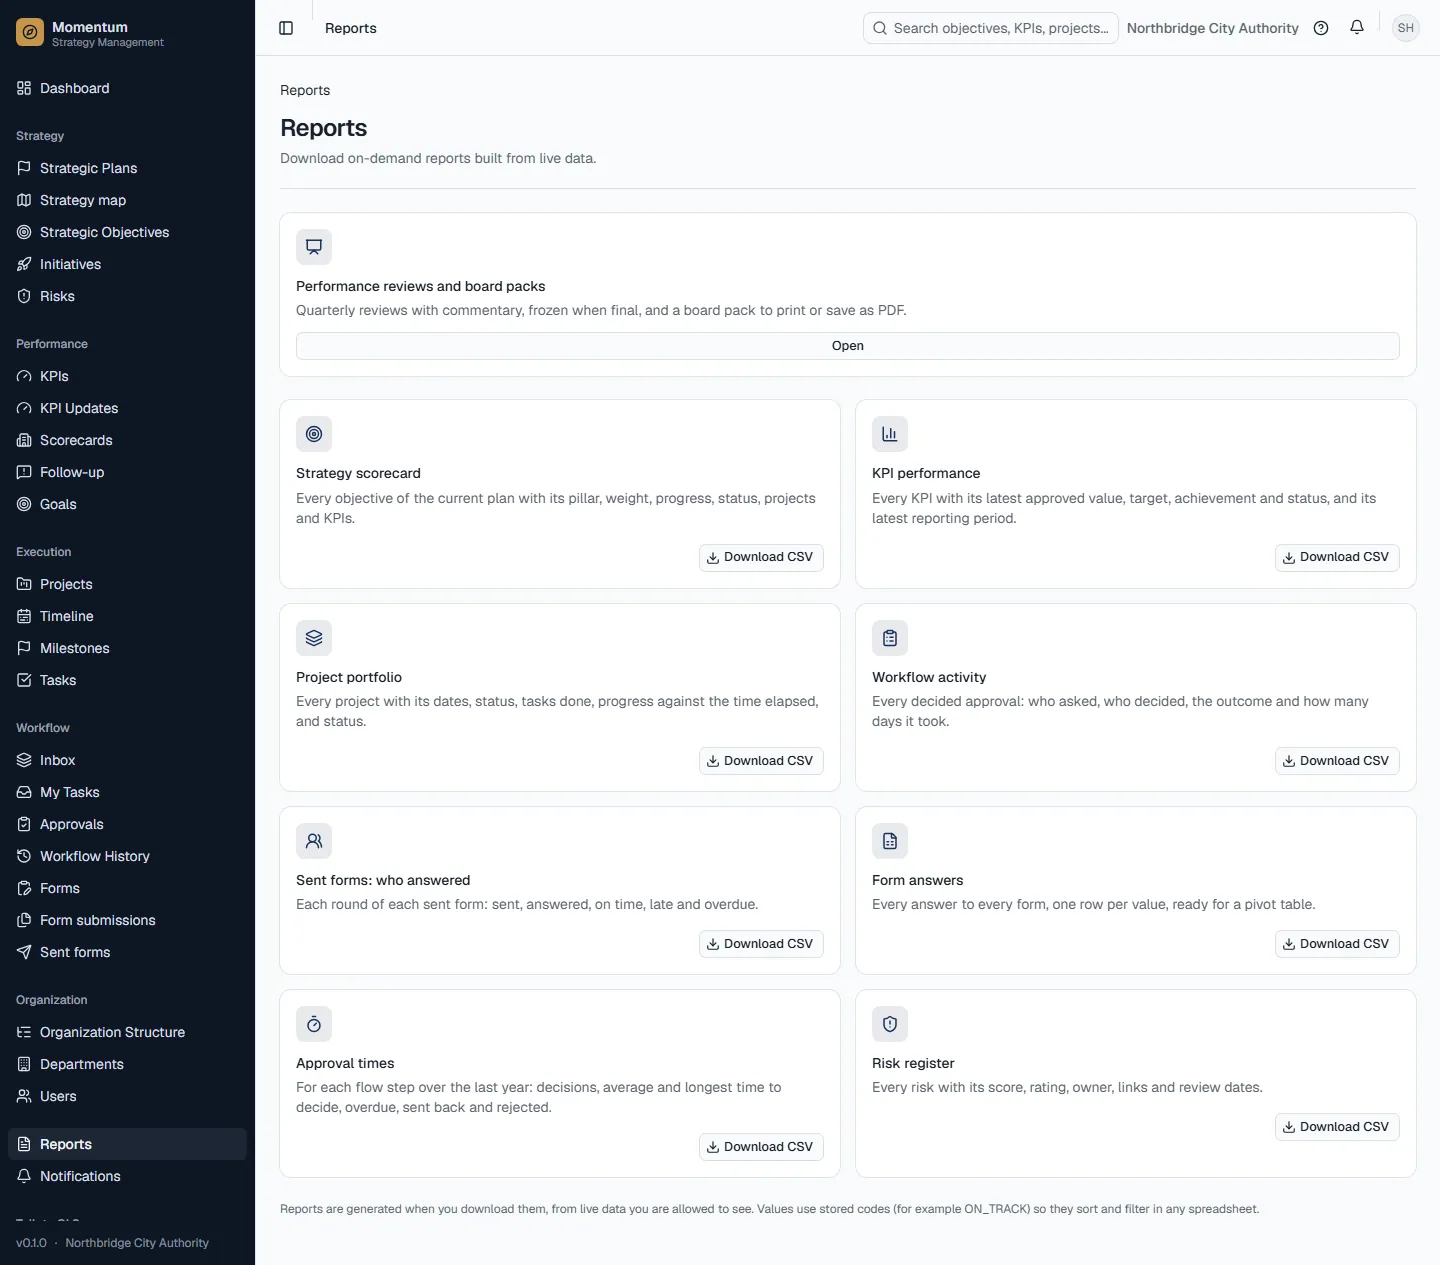Click the Form answers document icon

(890, 841)
